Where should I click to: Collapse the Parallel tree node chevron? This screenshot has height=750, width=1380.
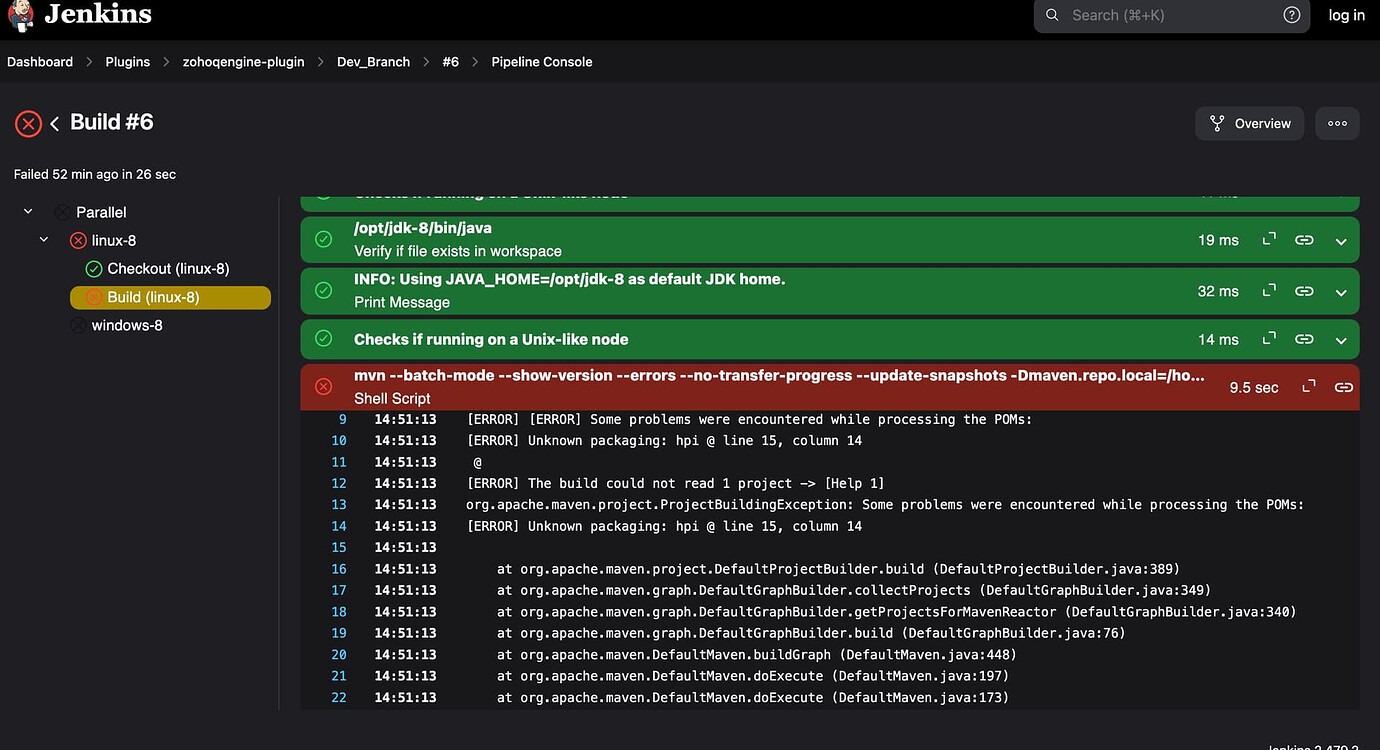pos(28,212)
